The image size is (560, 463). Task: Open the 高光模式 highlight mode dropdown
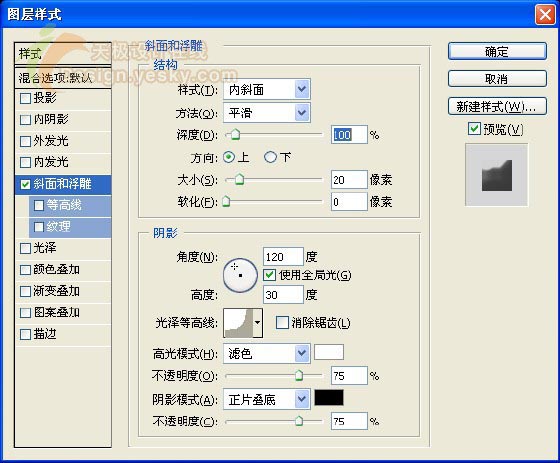267,354
